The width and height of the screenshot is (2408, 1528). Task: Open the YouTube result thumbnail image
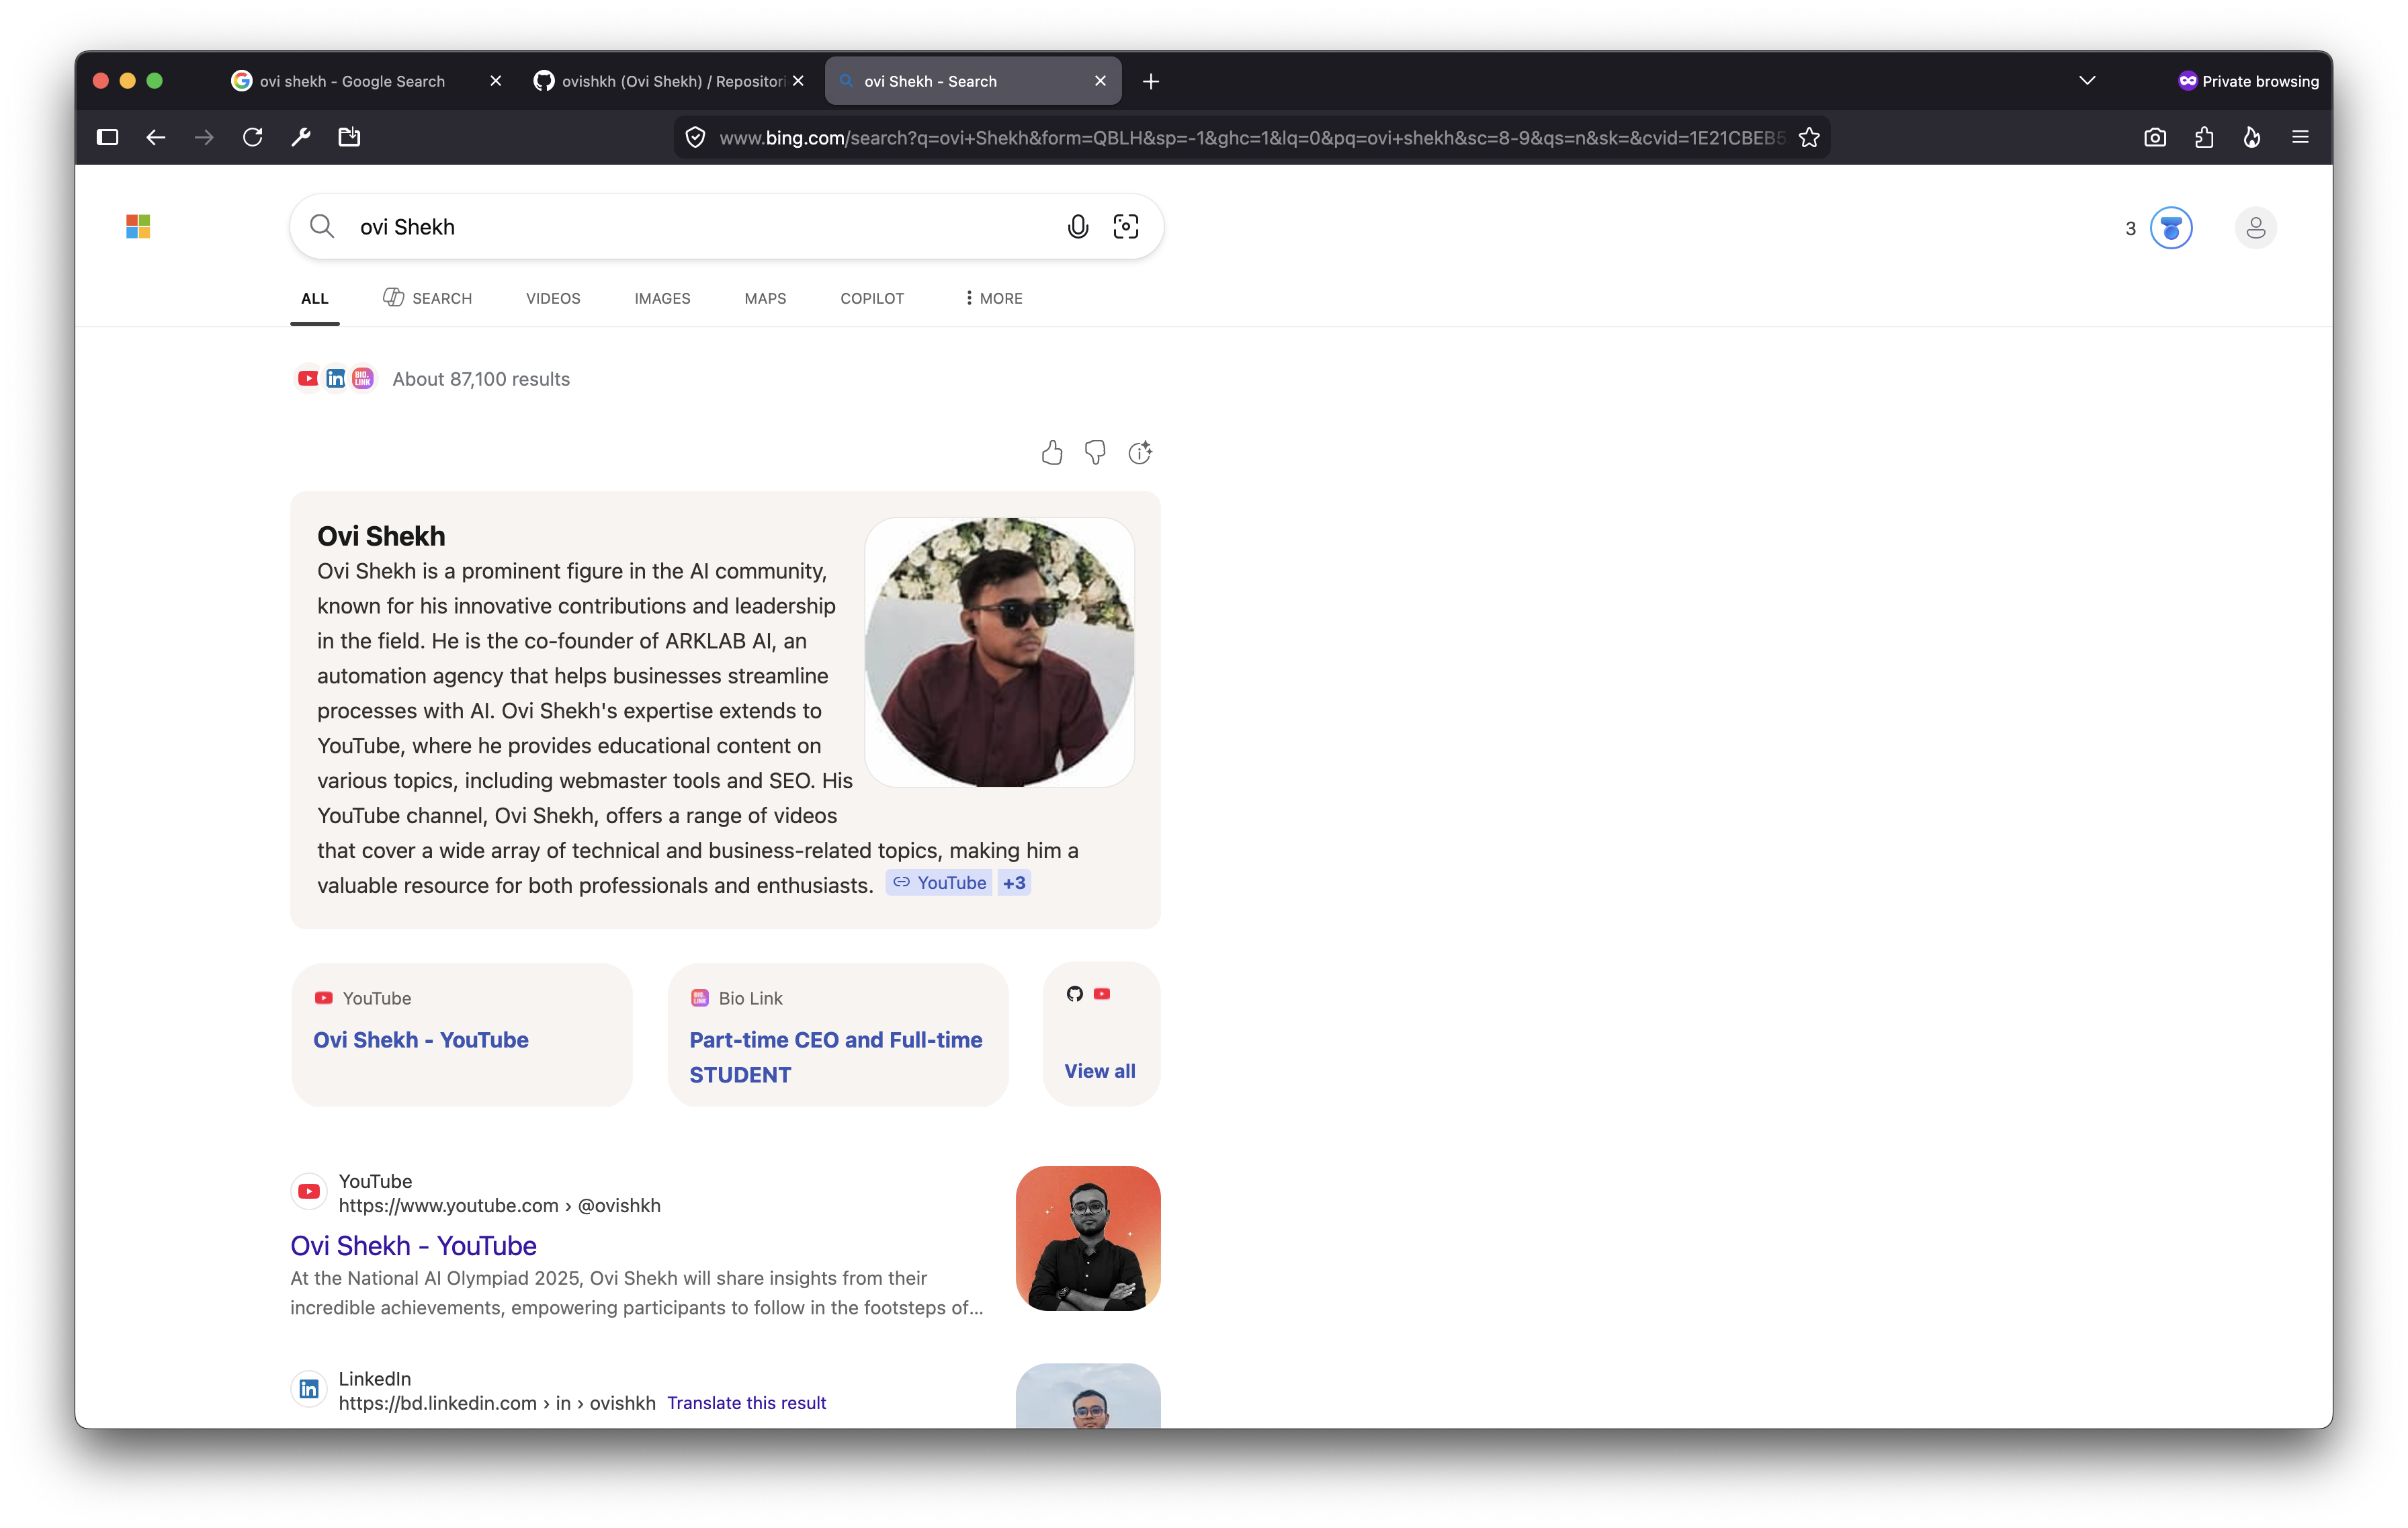tap(1088, 1238)
